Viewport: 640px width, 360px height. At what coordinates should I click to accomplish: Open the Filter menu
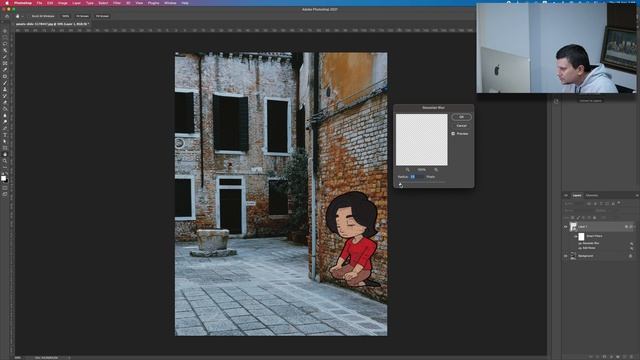tap(117, 3)
